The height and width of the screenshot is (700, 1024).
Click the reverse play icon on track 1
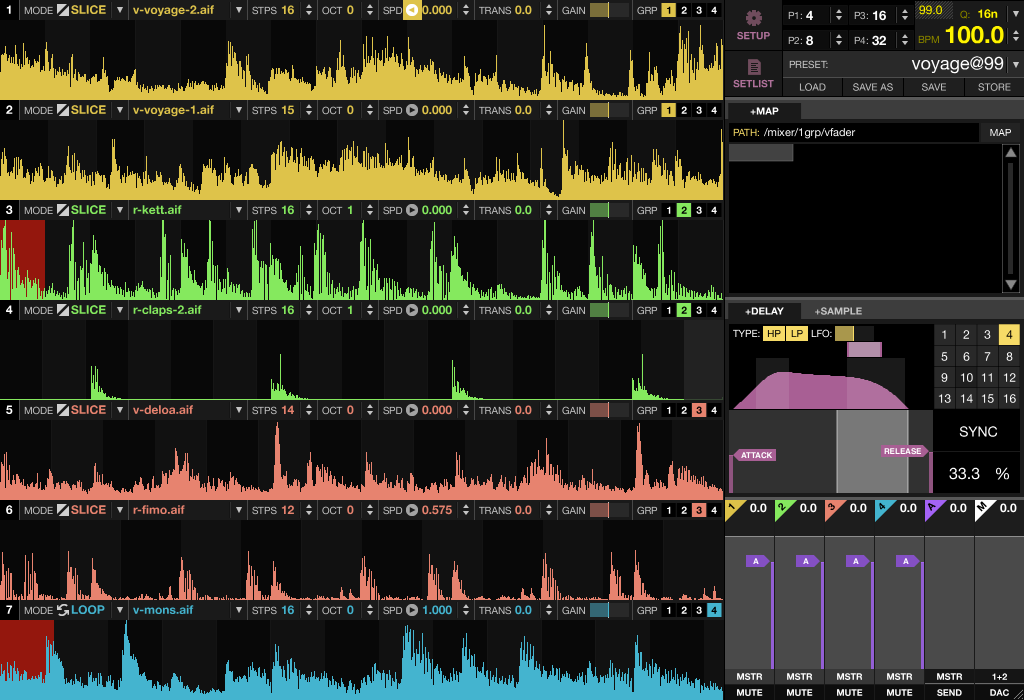click(411, 10)
